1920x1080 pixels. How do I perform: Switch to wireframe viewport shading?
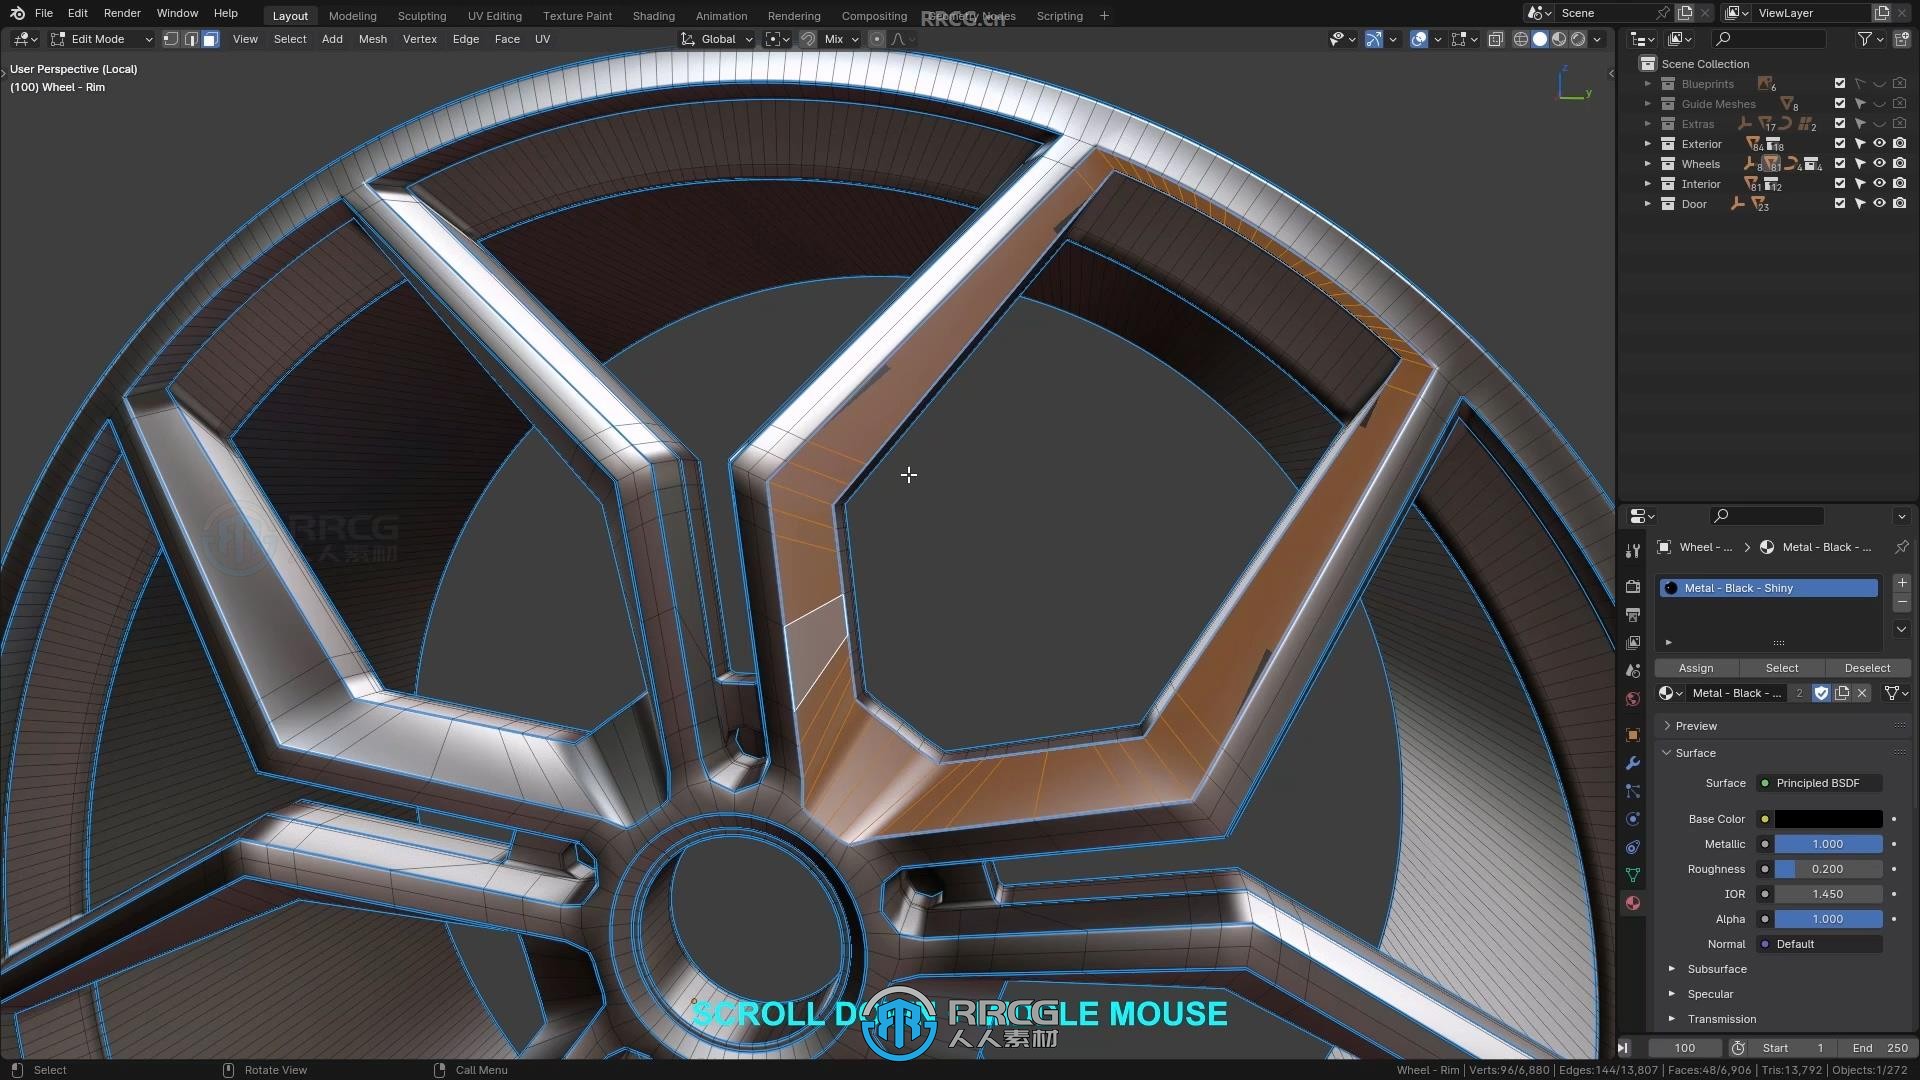(x=1521, y=39)
